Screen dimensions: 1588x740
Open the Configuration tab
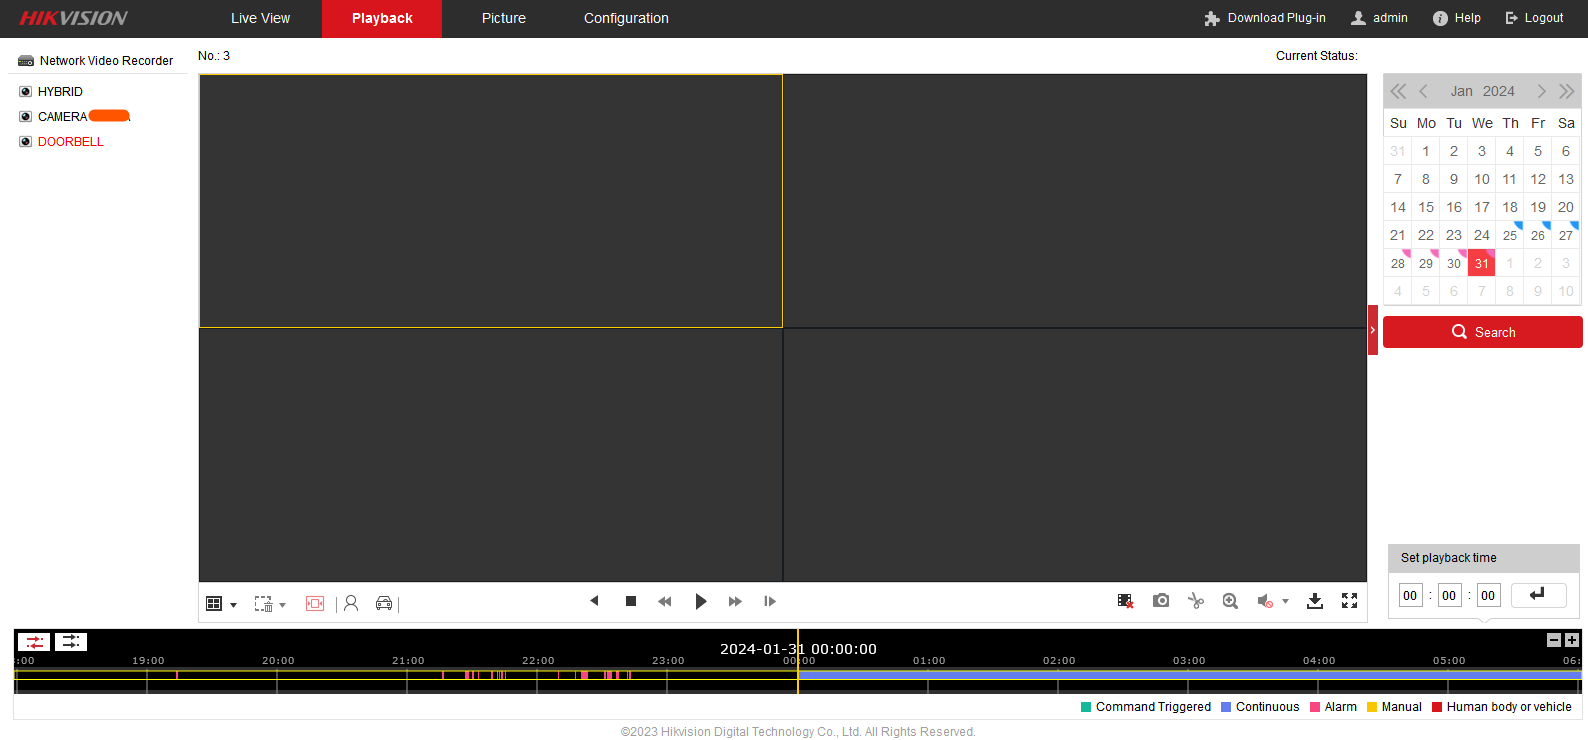click(626, 18)
